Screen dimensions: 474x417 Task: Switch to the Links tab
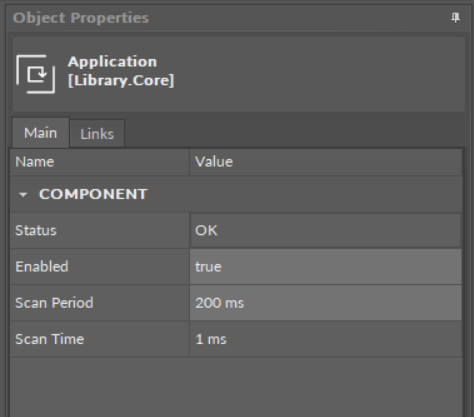point(97,134)
